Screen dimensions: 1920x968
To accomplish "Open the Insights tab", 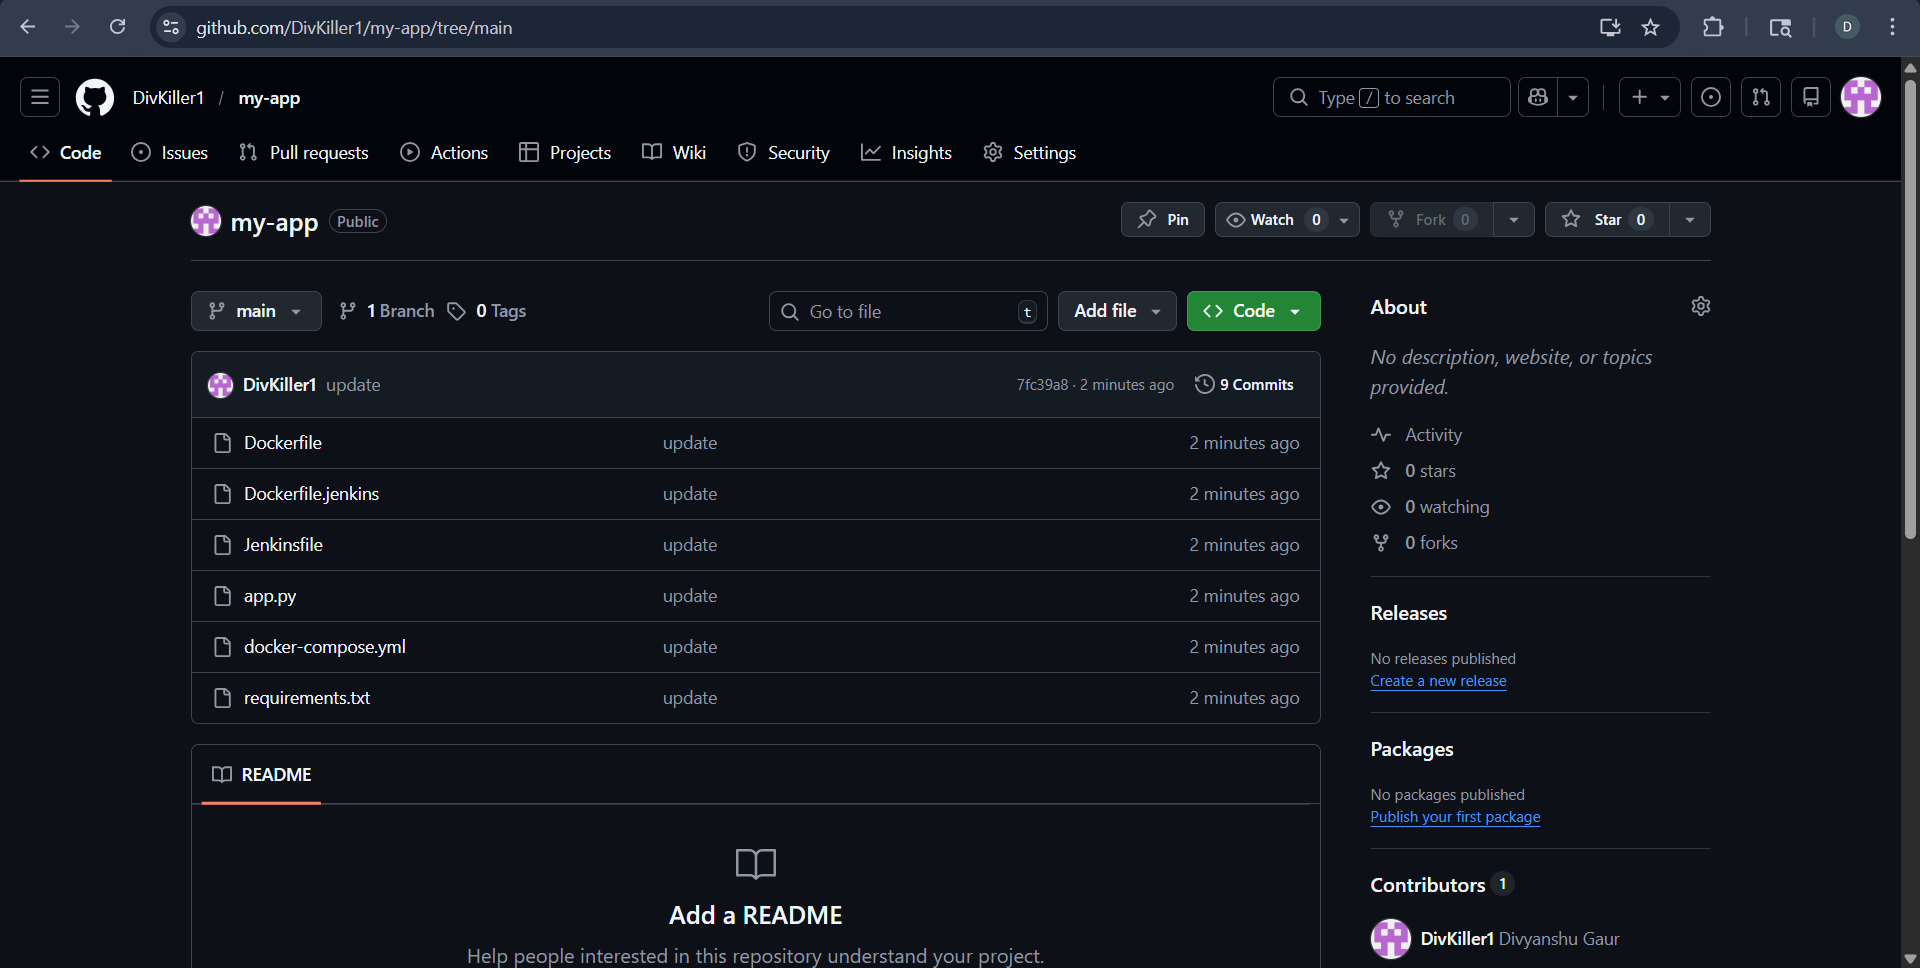I will click(907, 153).
